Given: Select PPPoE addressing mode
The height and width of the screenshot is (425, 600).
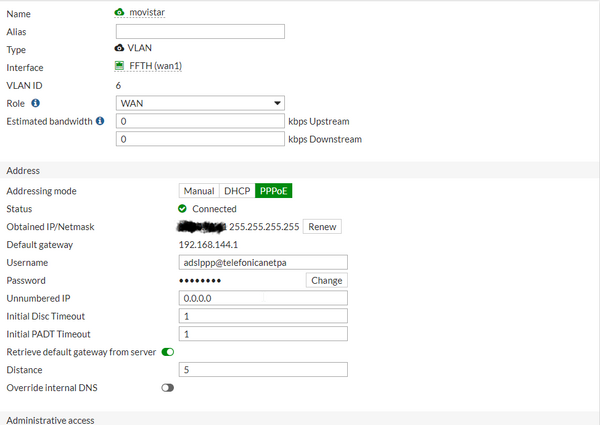Looking at the screenshot, I should pyautogui.click(x=273, y=191).
